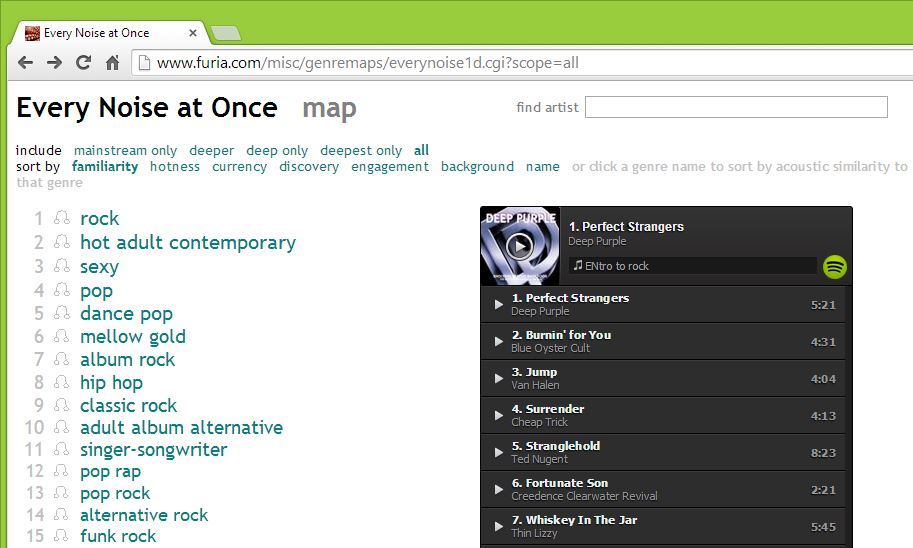The height and width of the screenshot is (548, 913).
Task: Sort genres by currency
Action: pos(239,167)
